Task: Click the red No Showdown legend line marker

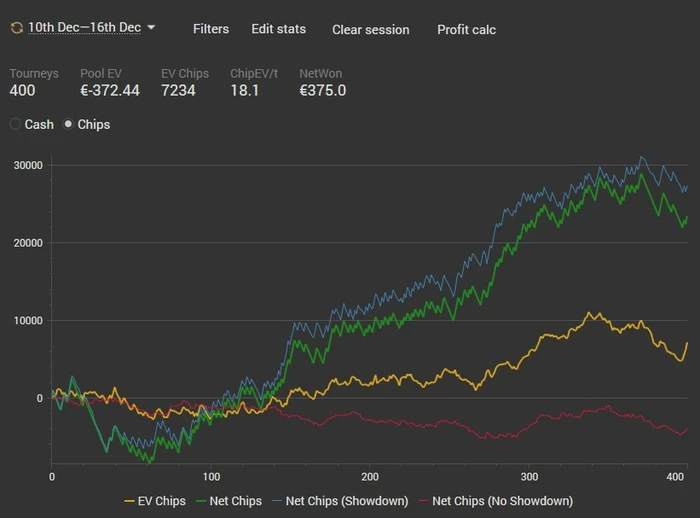Action: click(x=426, y=500)
